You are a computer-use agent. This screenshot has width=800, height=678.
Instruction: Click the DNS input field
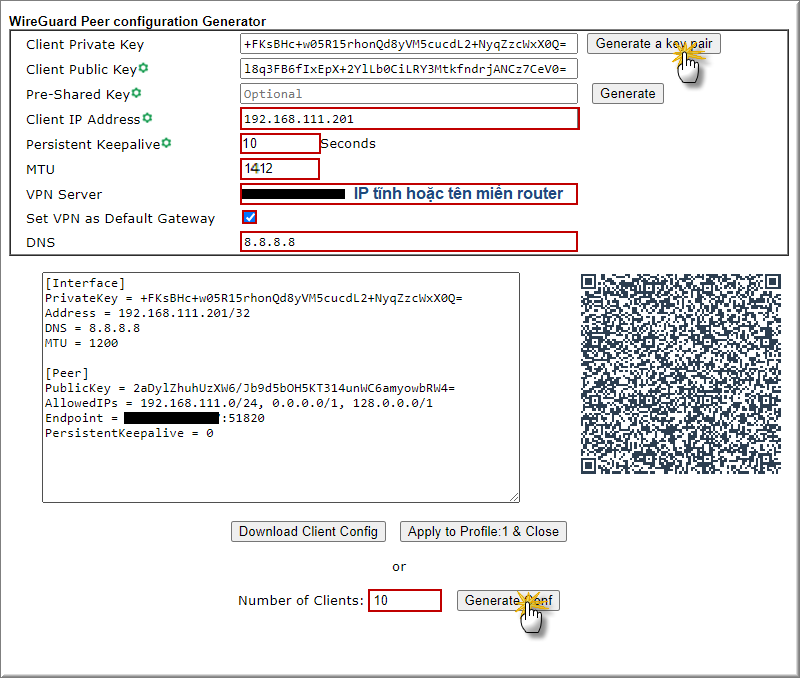point(409,242)
